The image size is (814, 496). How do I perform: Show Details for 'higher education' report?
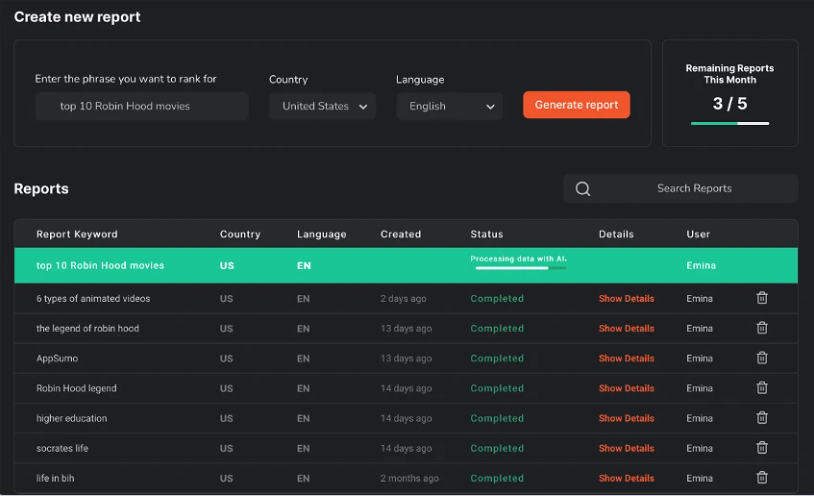(626, 418)
